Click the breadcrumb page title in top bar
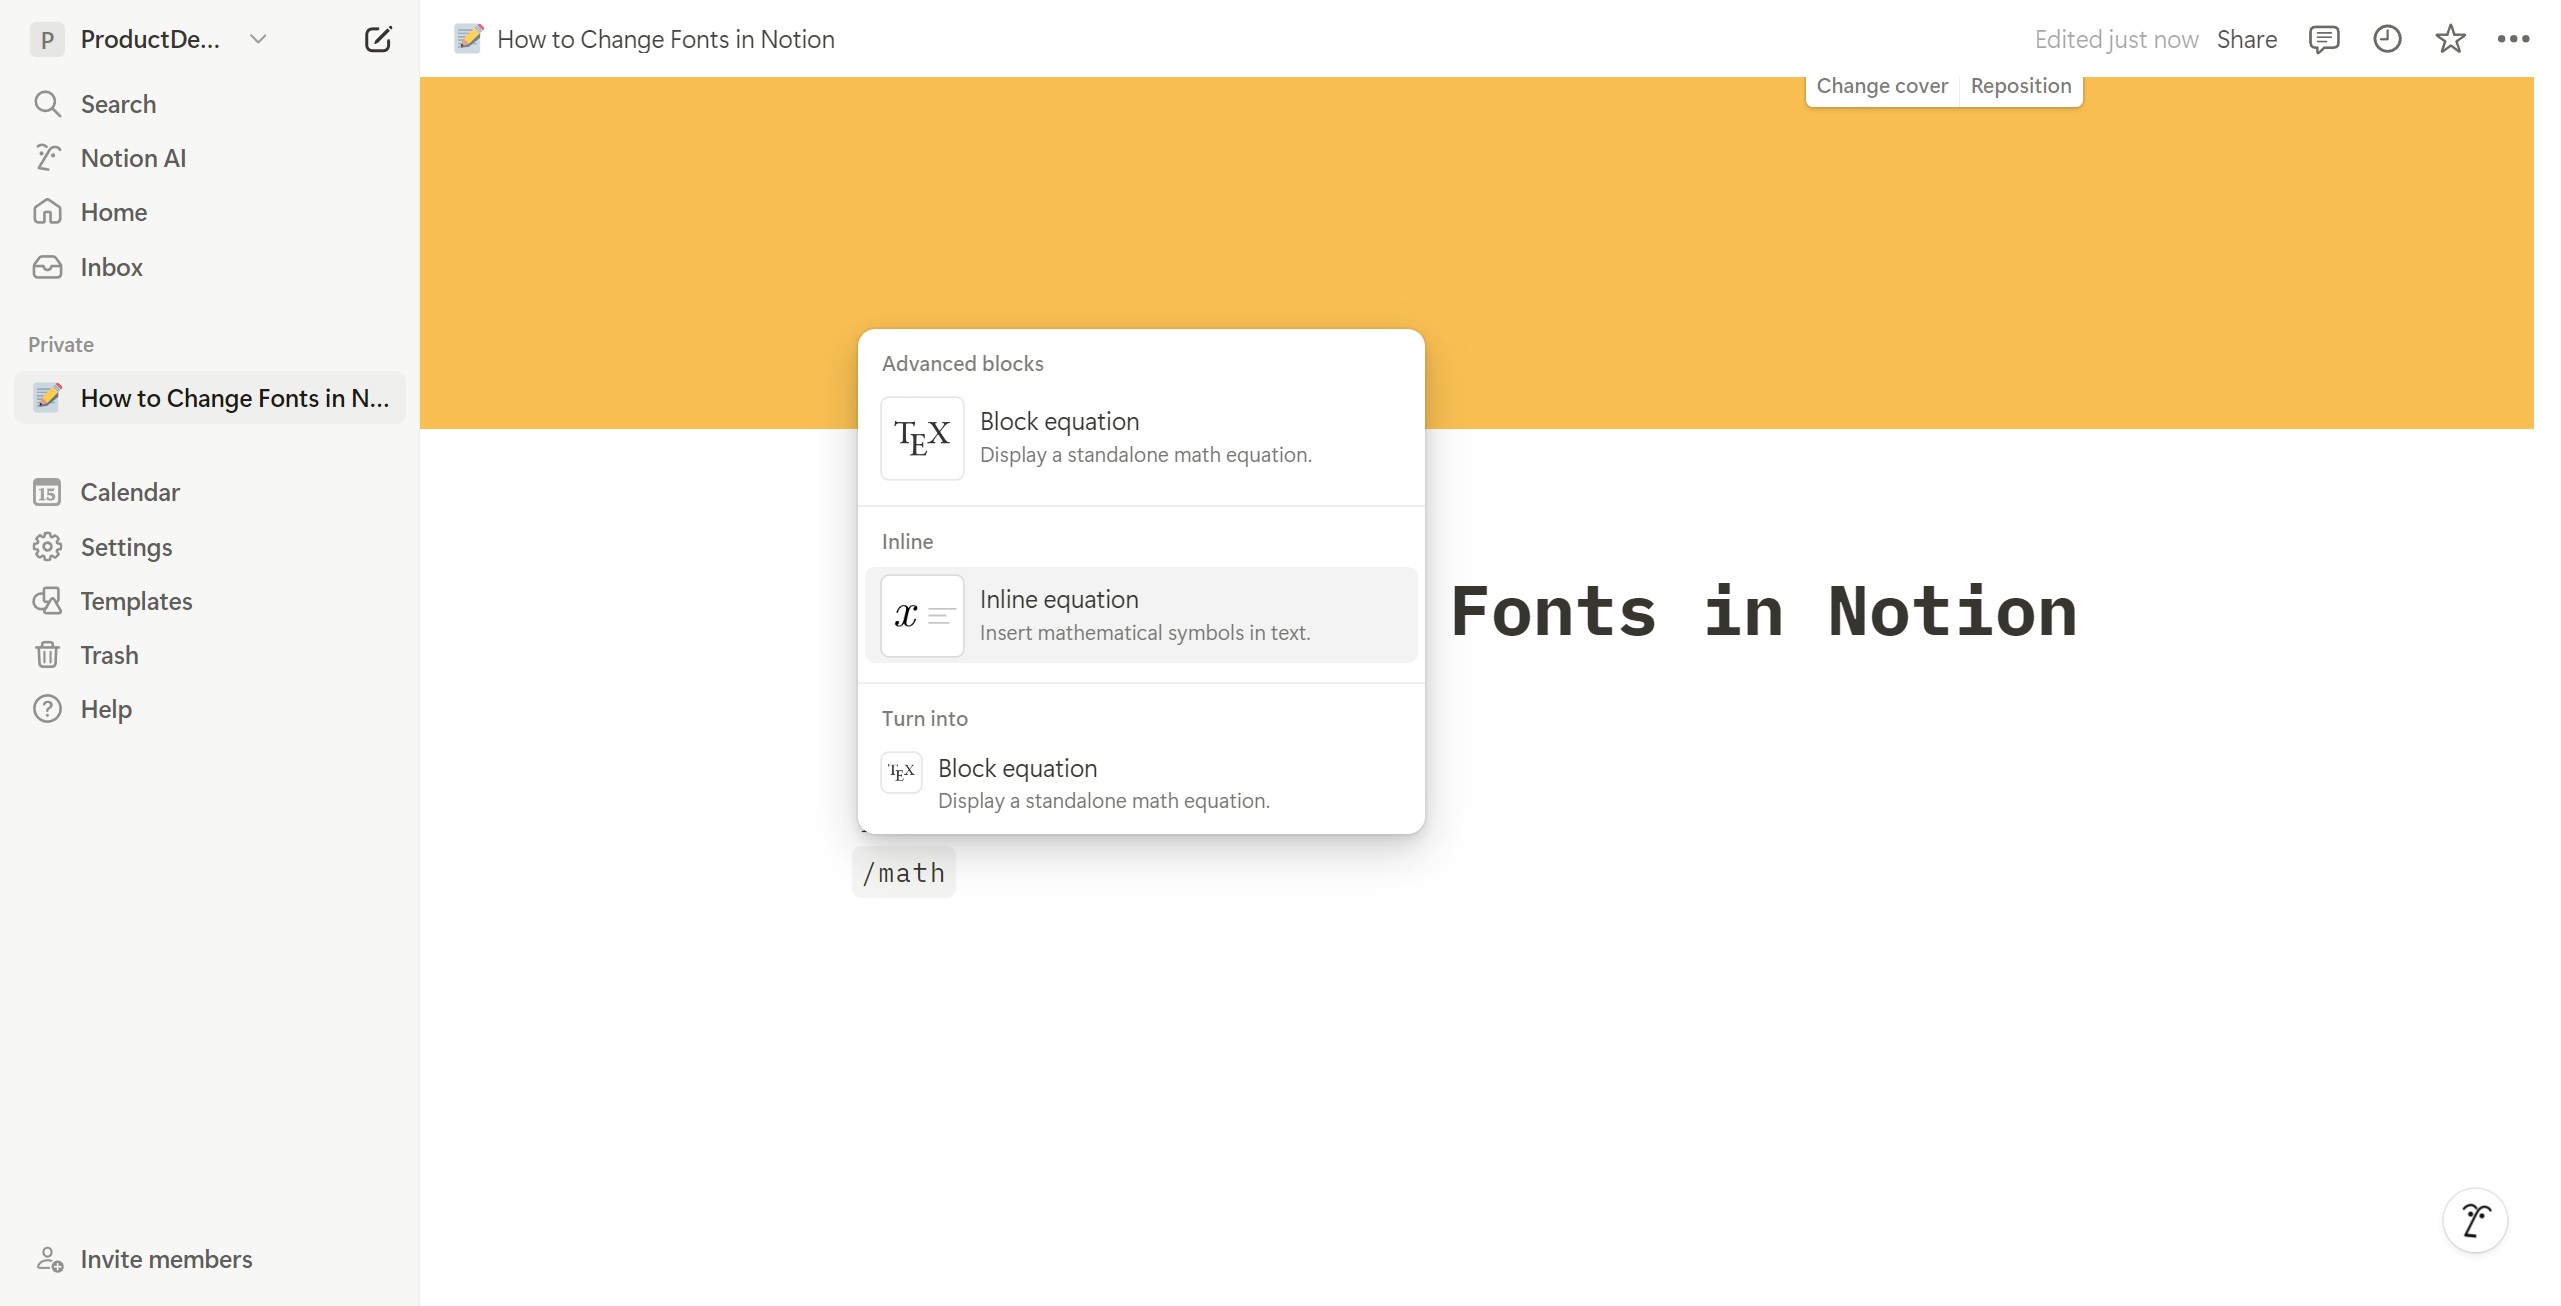 click(x=665, y=39)
